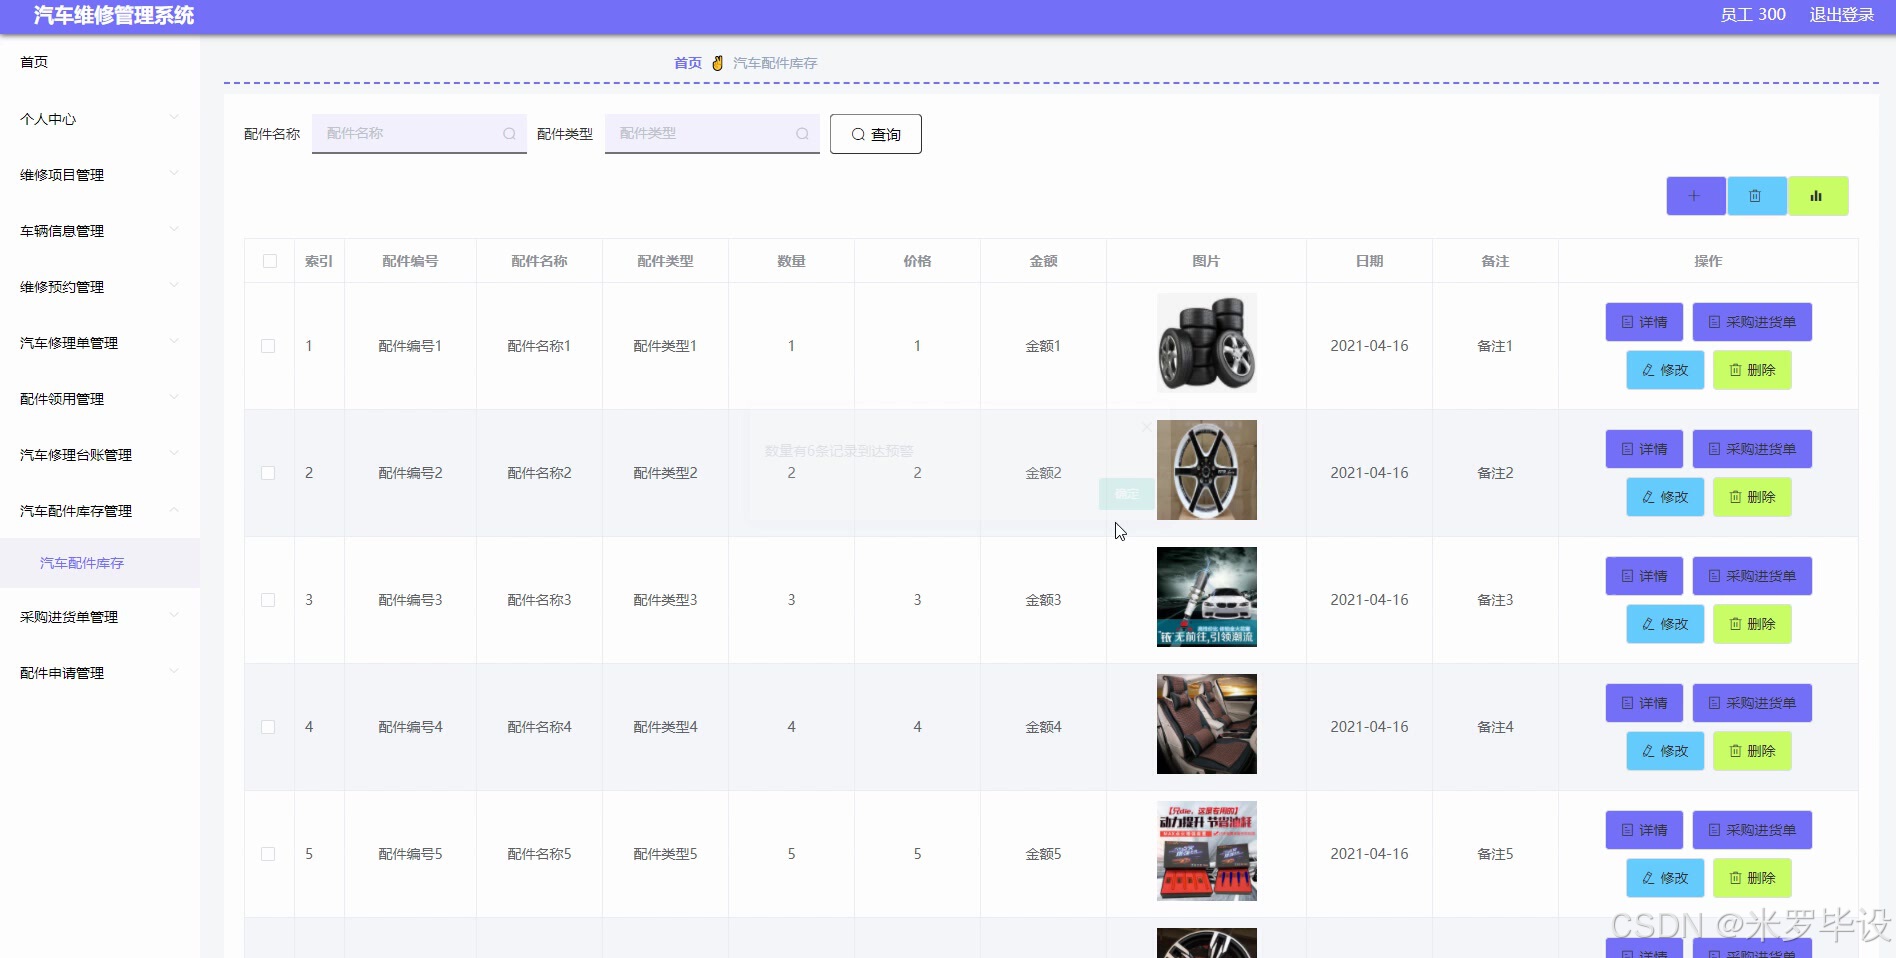Click 删除 for row 配件编号2
The width and height of the screenshot is (1896, 958).
pyautogui.click(x=1752, y=497)
